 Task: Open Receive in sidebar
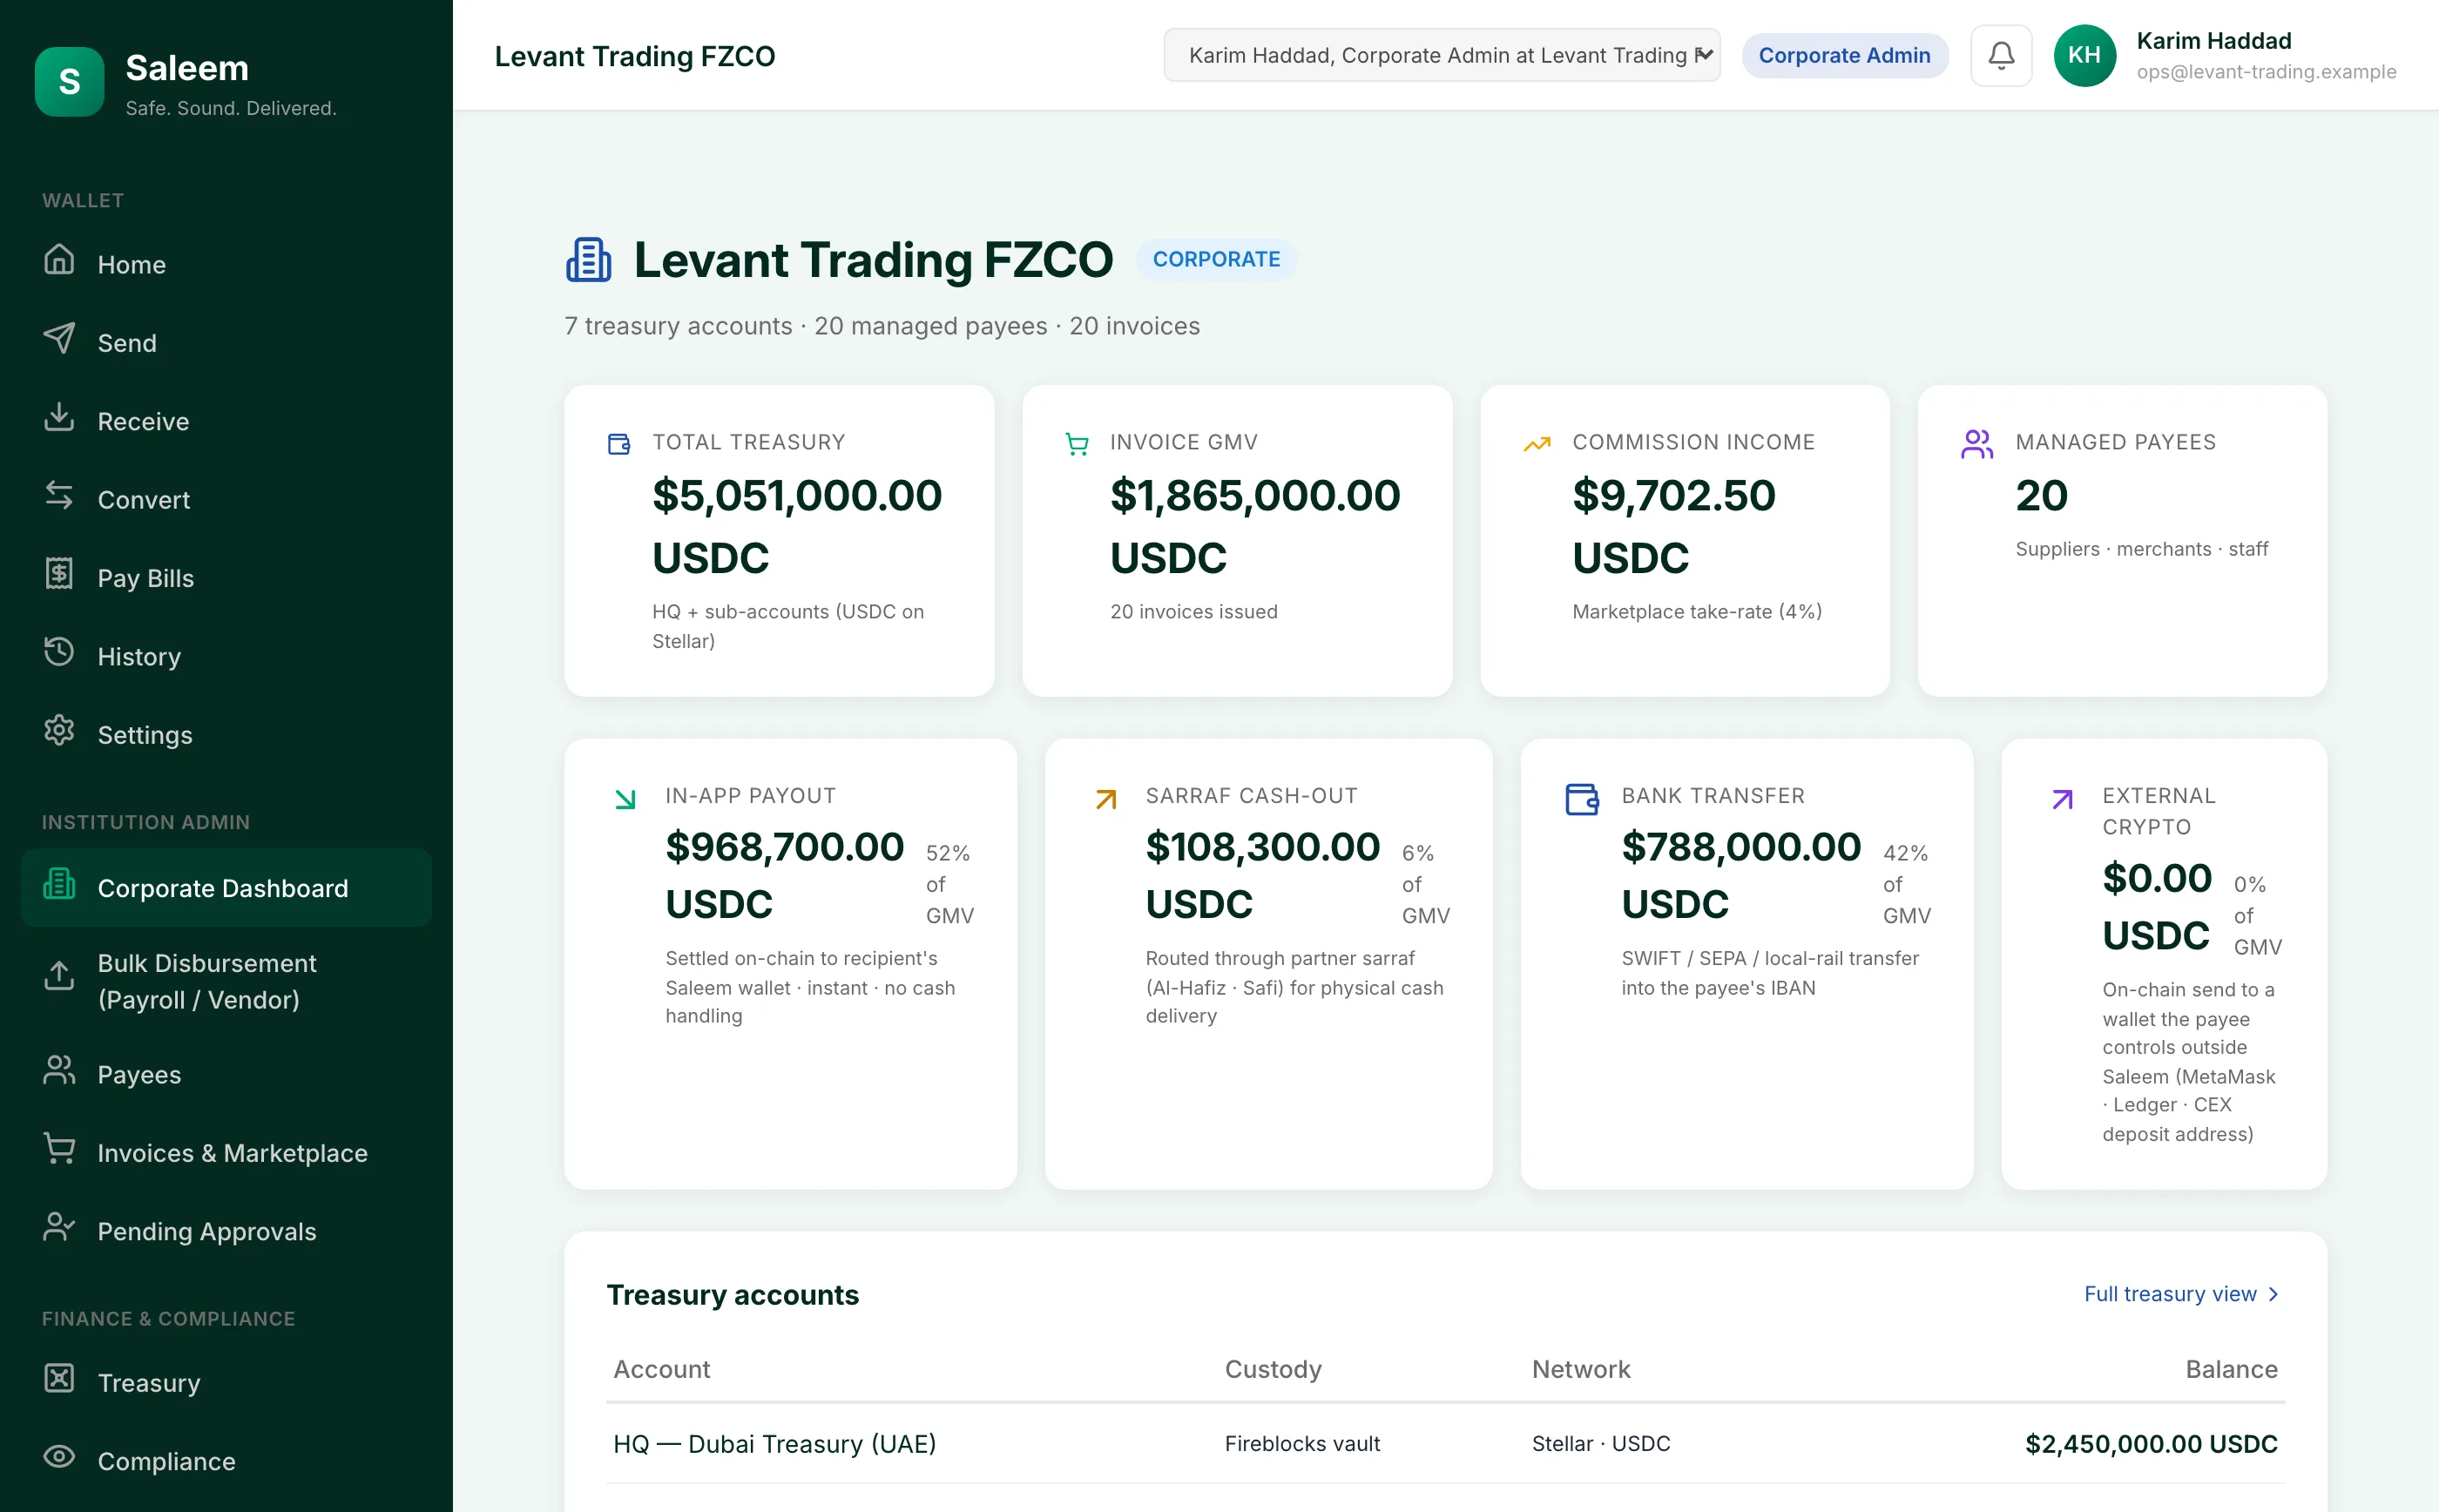tap(226, 421)
